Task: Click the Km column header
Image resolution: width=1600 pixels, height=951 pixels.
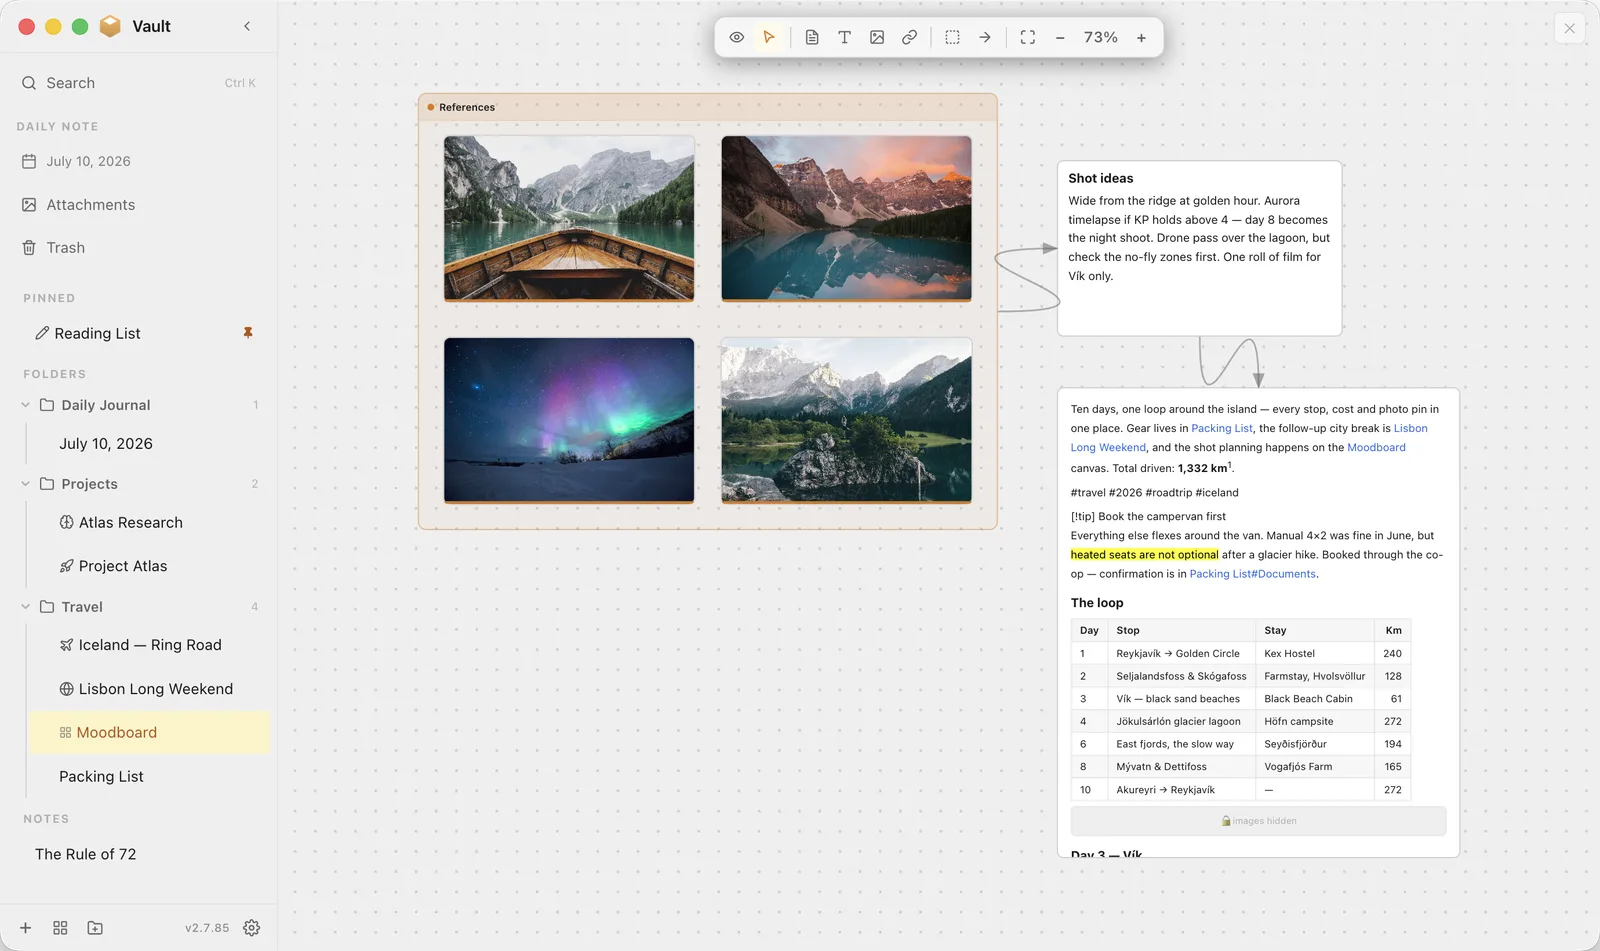Action: tap(1393, 631)
